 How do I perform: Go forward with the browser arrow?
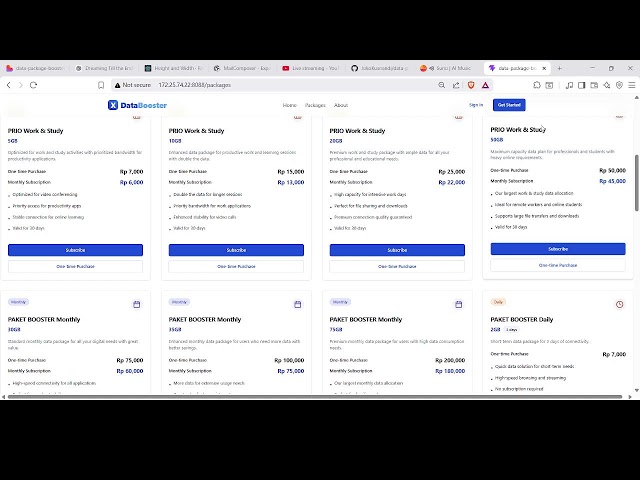tap(21, 85)
